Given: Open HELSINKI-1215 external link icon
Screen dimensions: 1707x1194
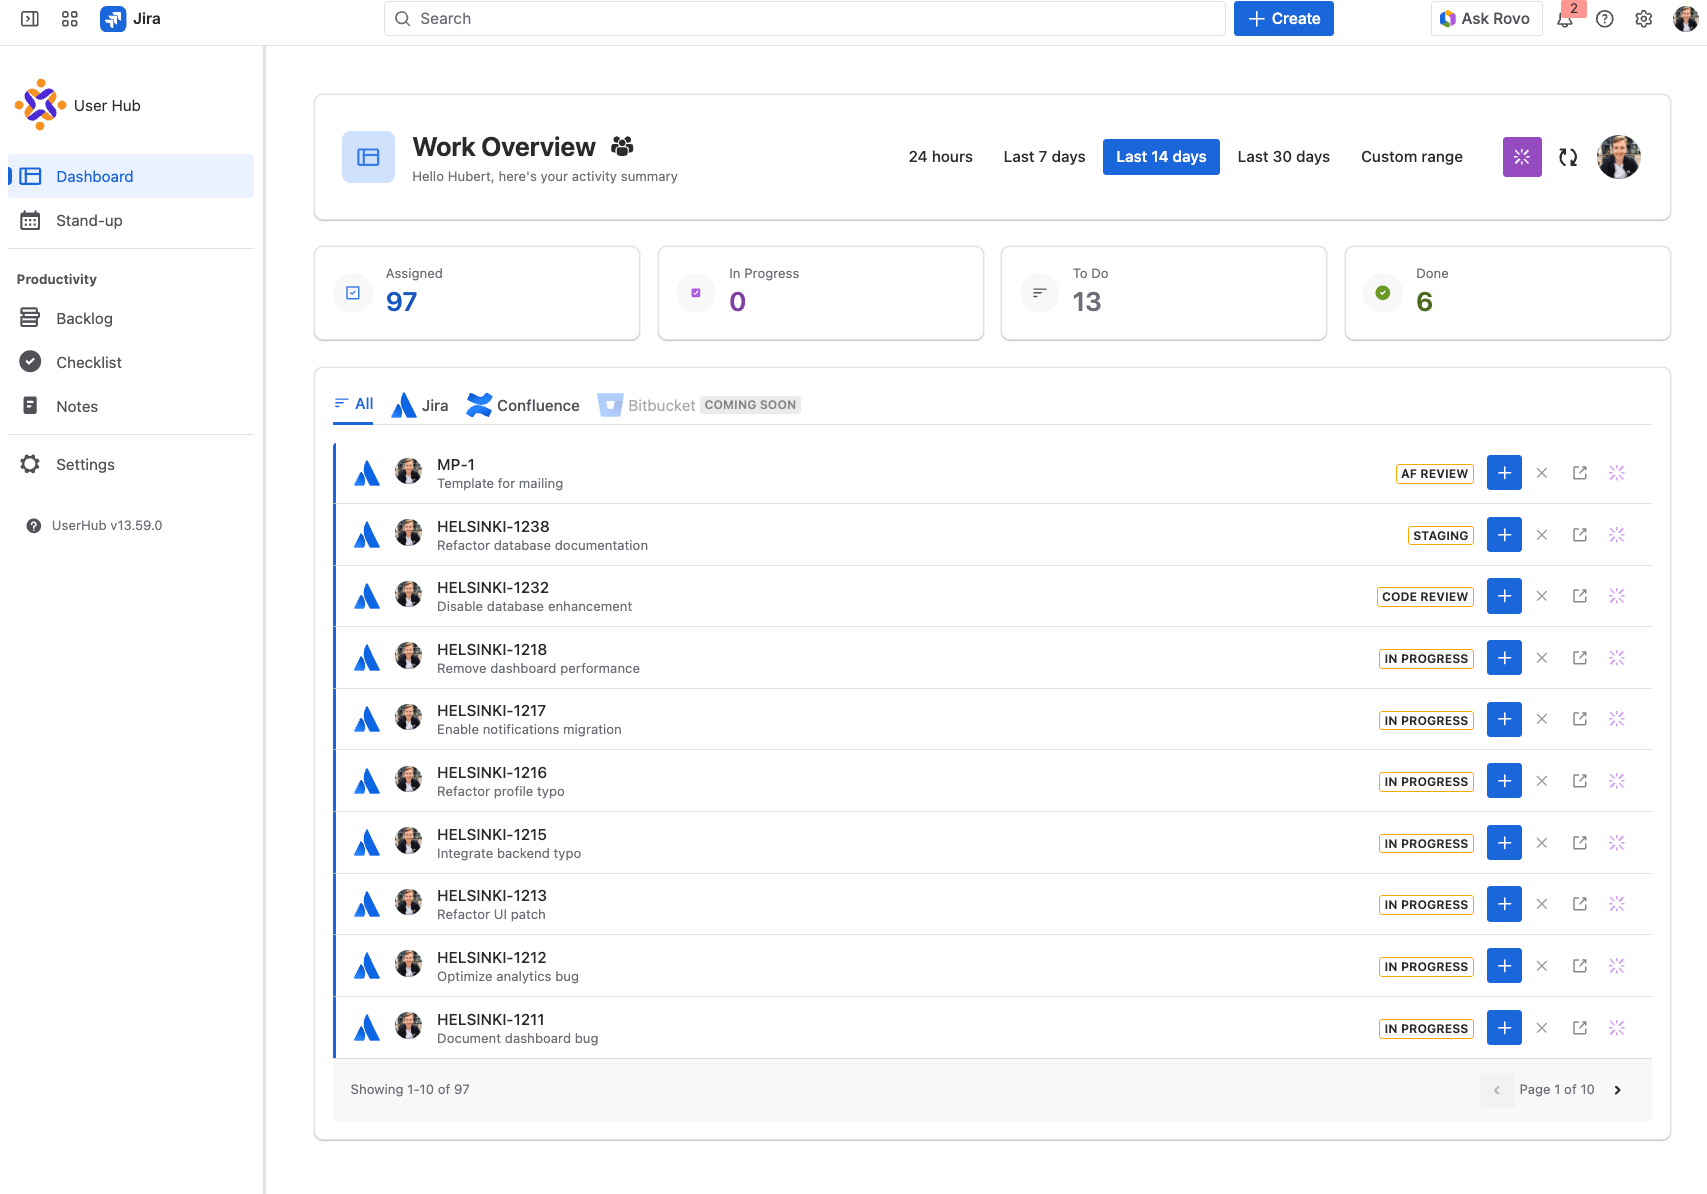Looking at the screenshot, I should tap(1580, 843).
